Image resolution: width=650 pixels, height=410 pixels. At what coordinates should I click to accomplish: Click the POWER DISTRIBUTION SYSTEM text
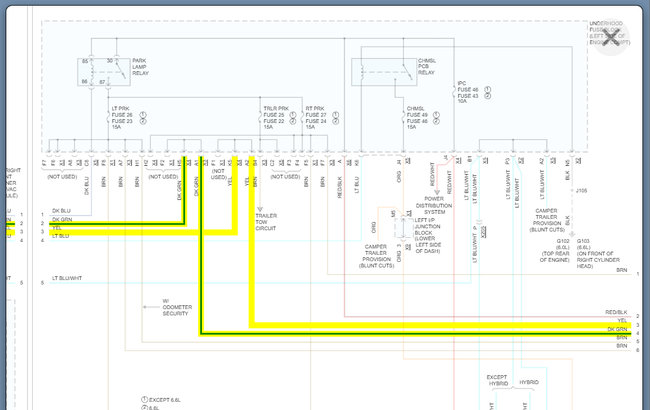434,205
